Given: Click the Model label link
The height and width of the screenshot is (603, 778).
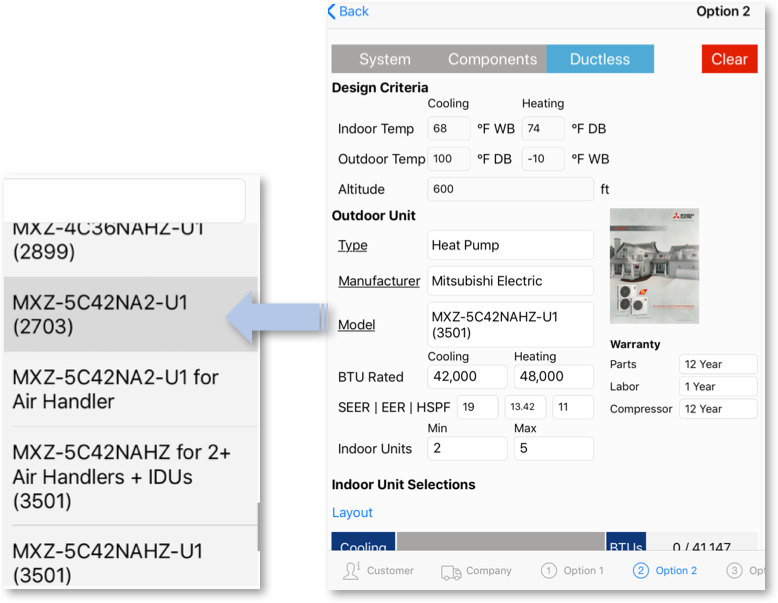Looking at the screenshot, I should tap(356, 325).
